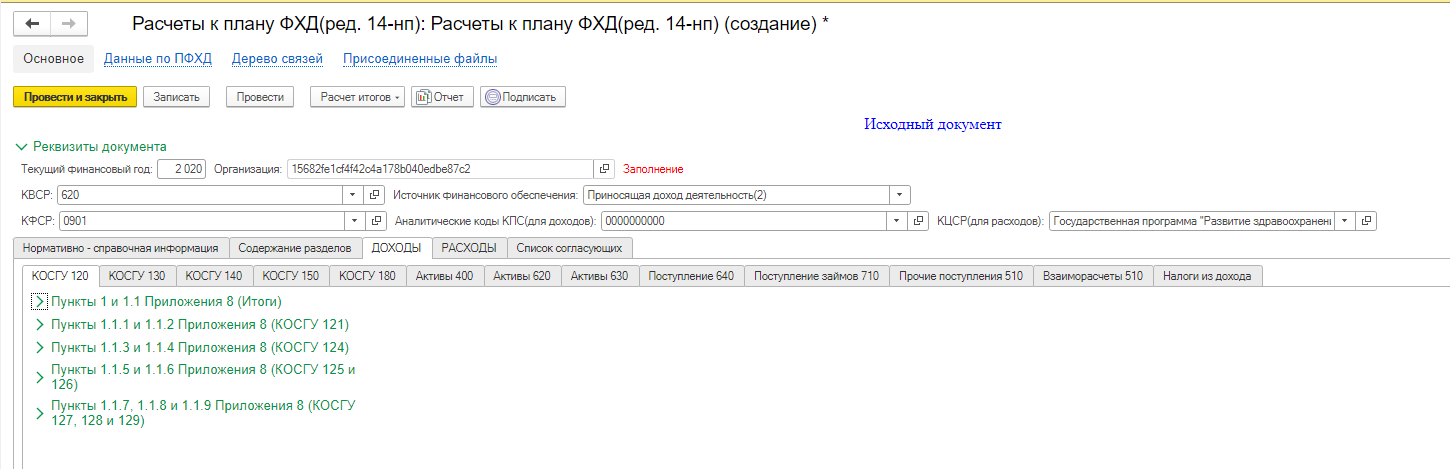Go back with the left arrow button

click(x=31, y=23)
